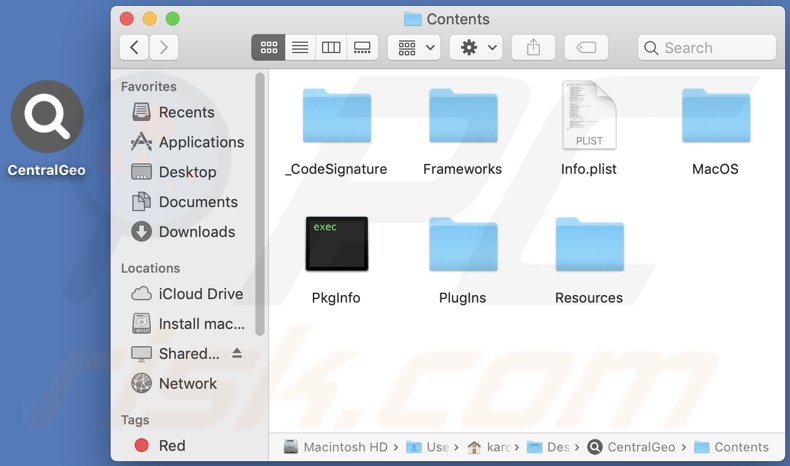Click the Contents title folder icon
This screenshot has width=790, height=466.
tap(412, 19)
